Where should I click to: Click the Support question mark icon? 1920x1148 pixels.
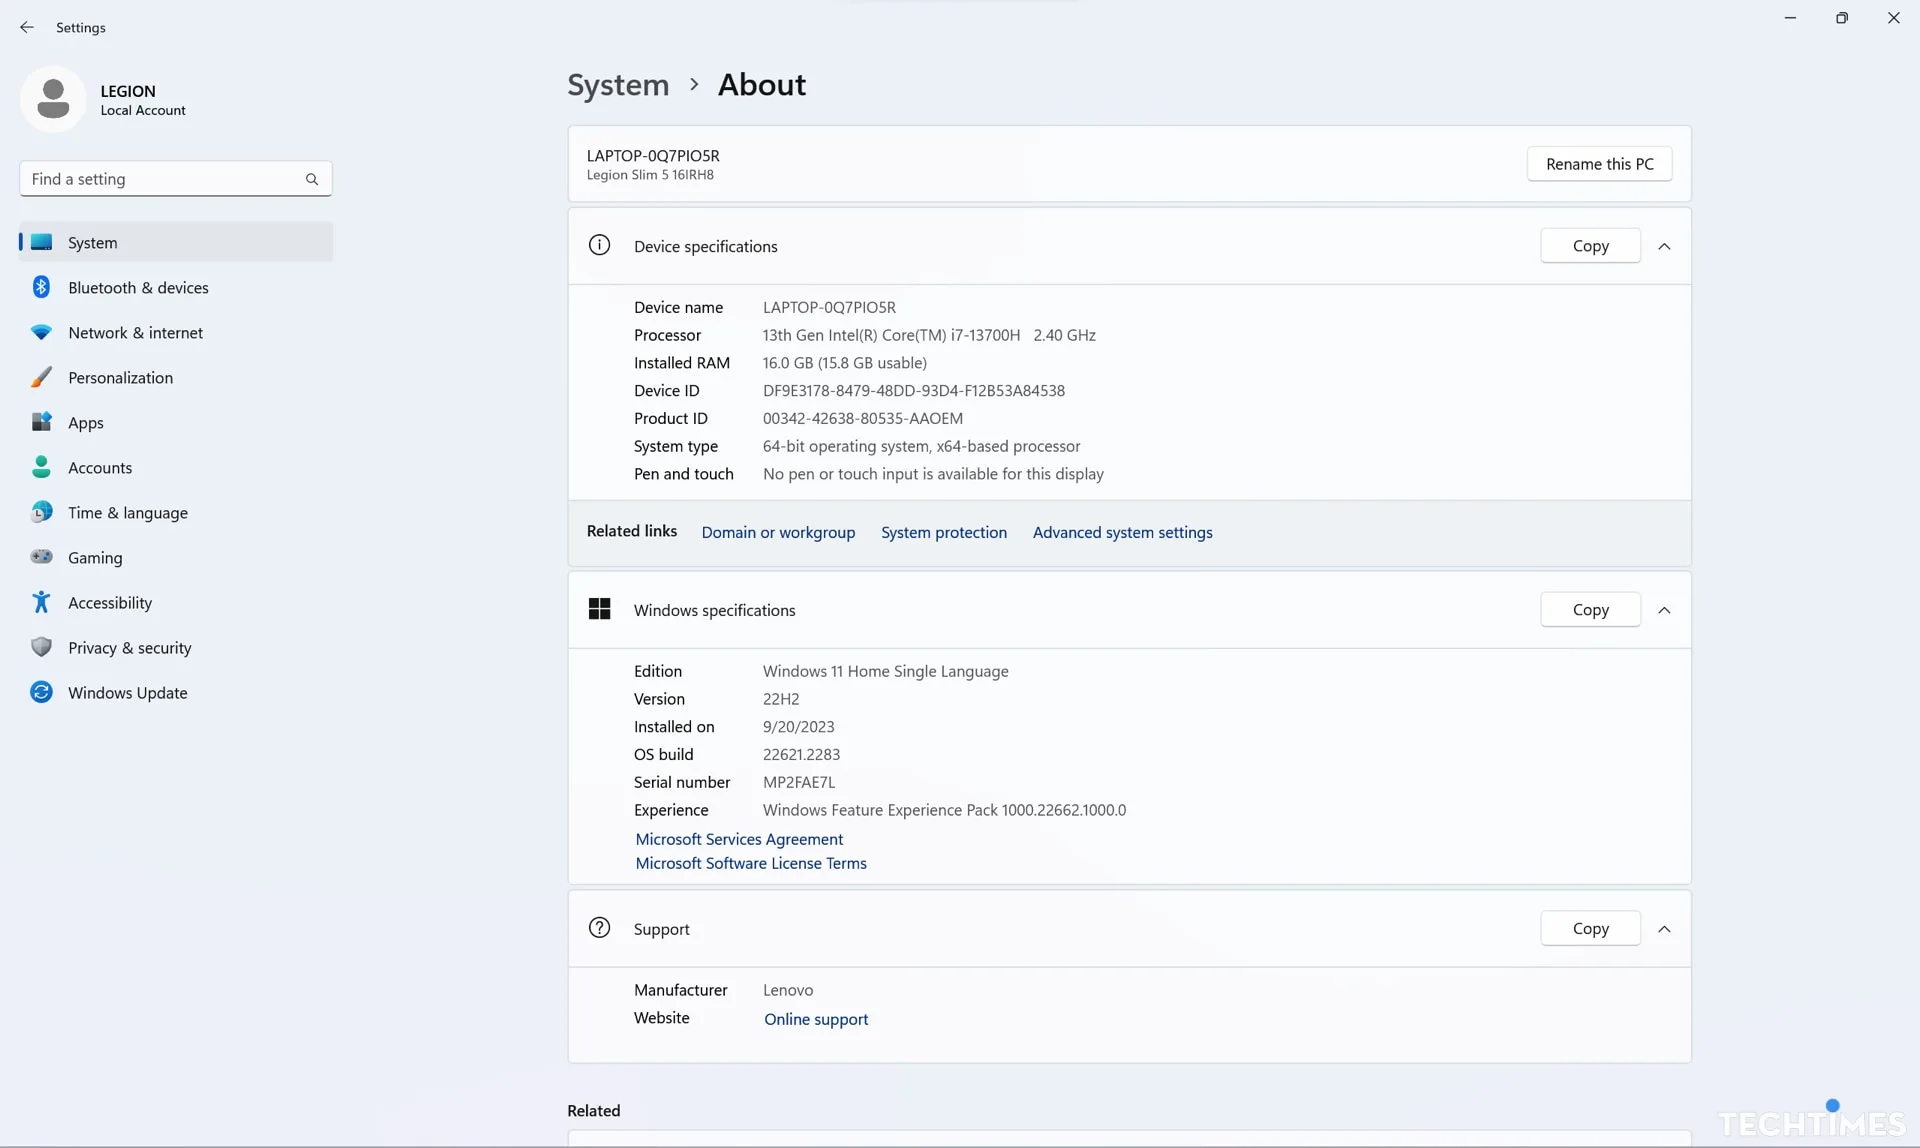(599, 928)
